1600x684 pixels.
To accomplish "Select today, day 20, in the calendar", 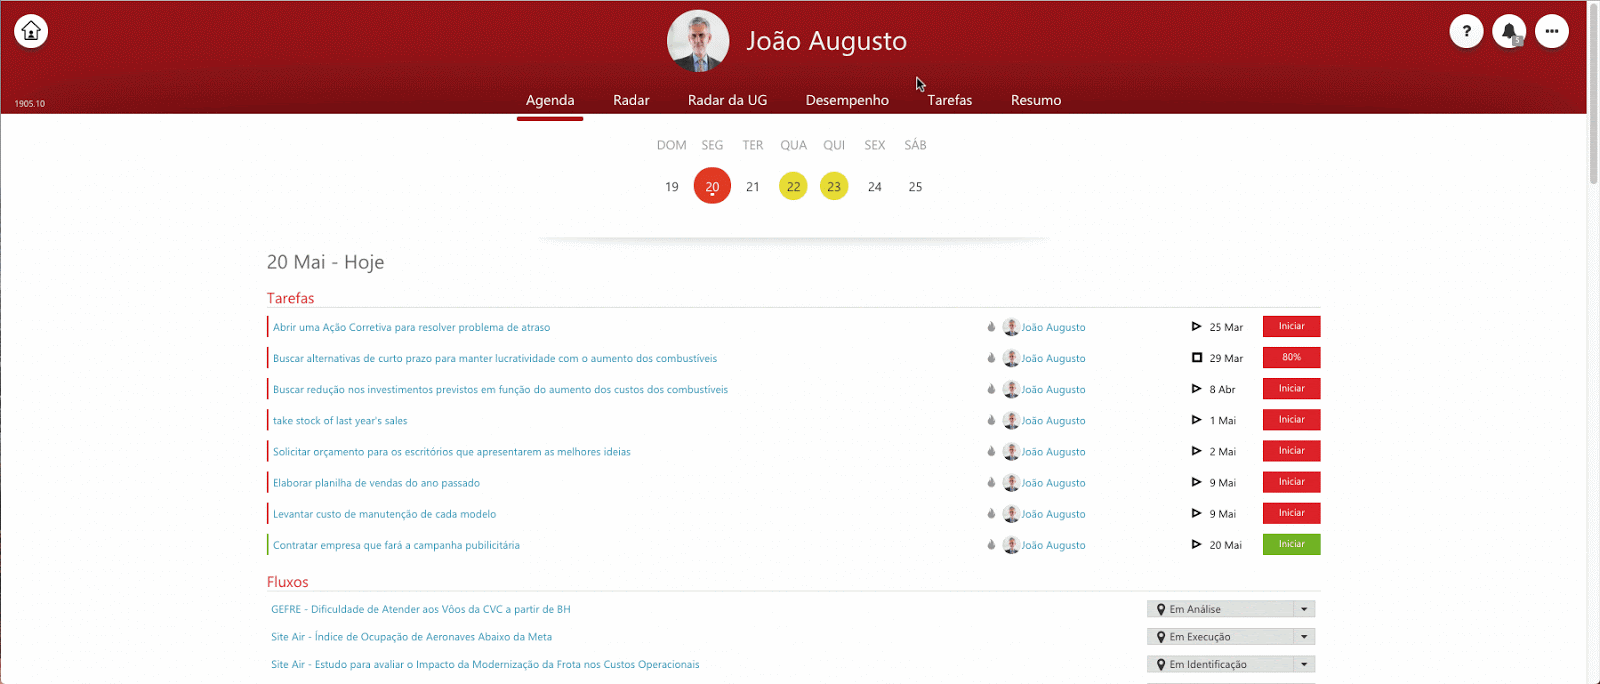I will pyautogui.click(x=712, y=187).
